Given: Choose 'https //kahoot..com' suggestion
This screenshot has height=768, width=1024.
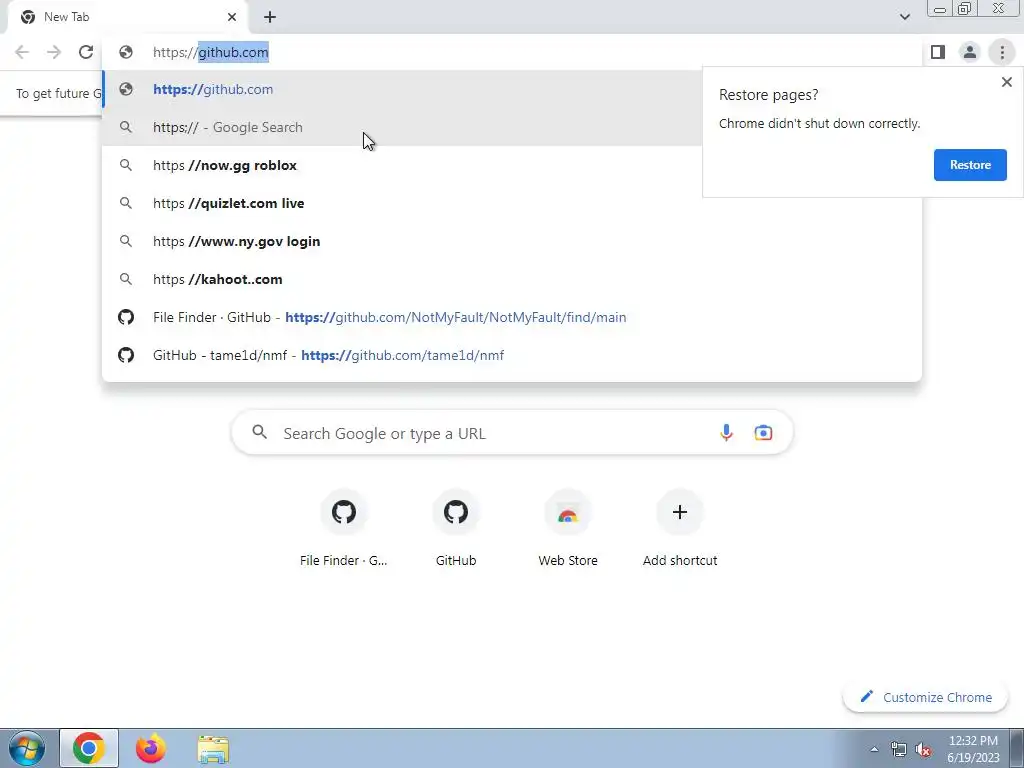Looking at the screenshot, I should [511, 279].
